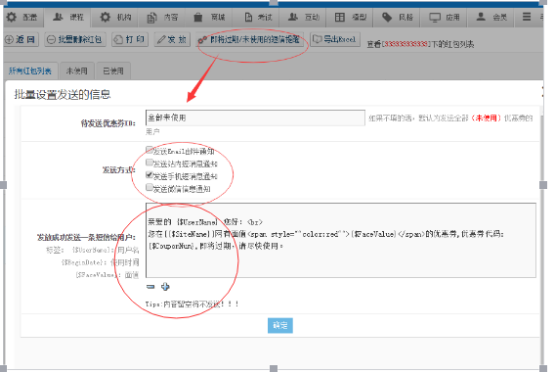Viewport: 554px width, 372px height.
Task: Switch to the 未使用 tab
Action: coord(77,71)
